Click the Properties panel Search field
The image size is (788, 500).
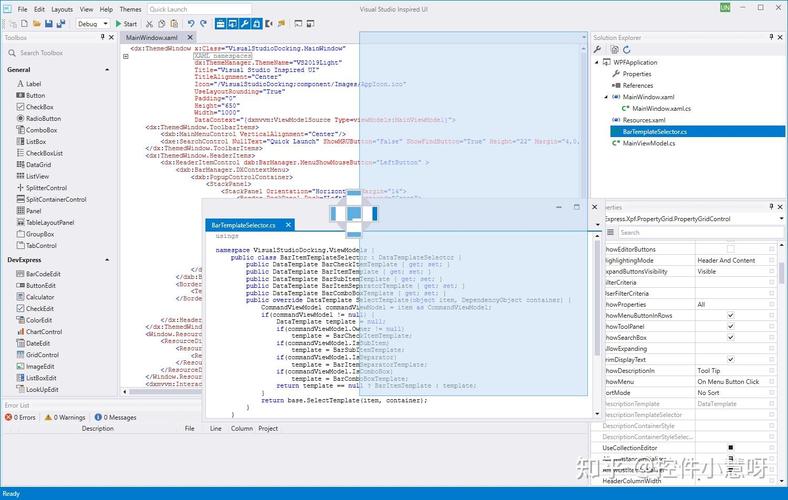[x=701, y=232]
